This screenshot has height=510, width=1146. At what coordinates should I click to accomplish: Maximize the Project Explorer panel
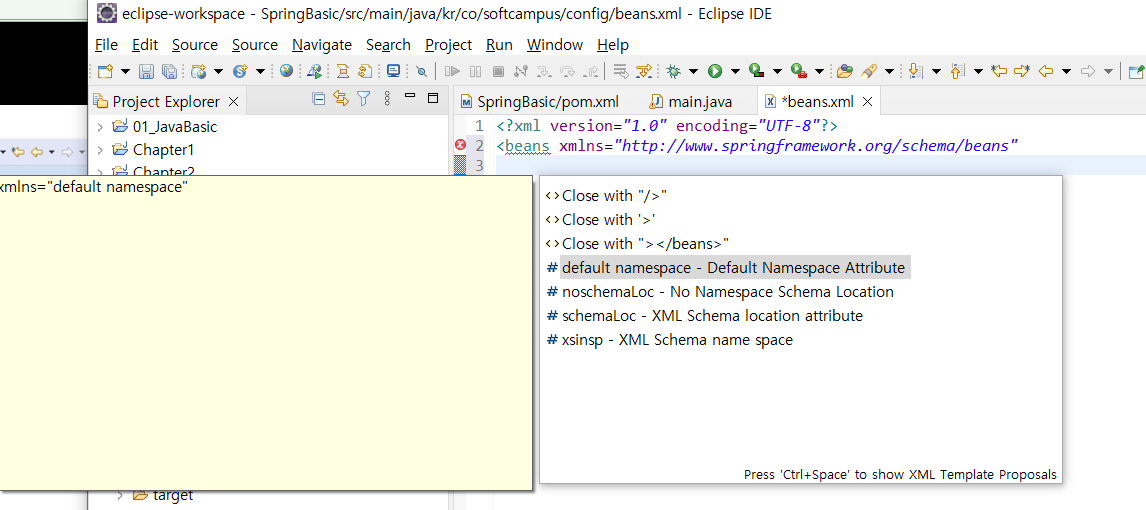coord(433,98)
